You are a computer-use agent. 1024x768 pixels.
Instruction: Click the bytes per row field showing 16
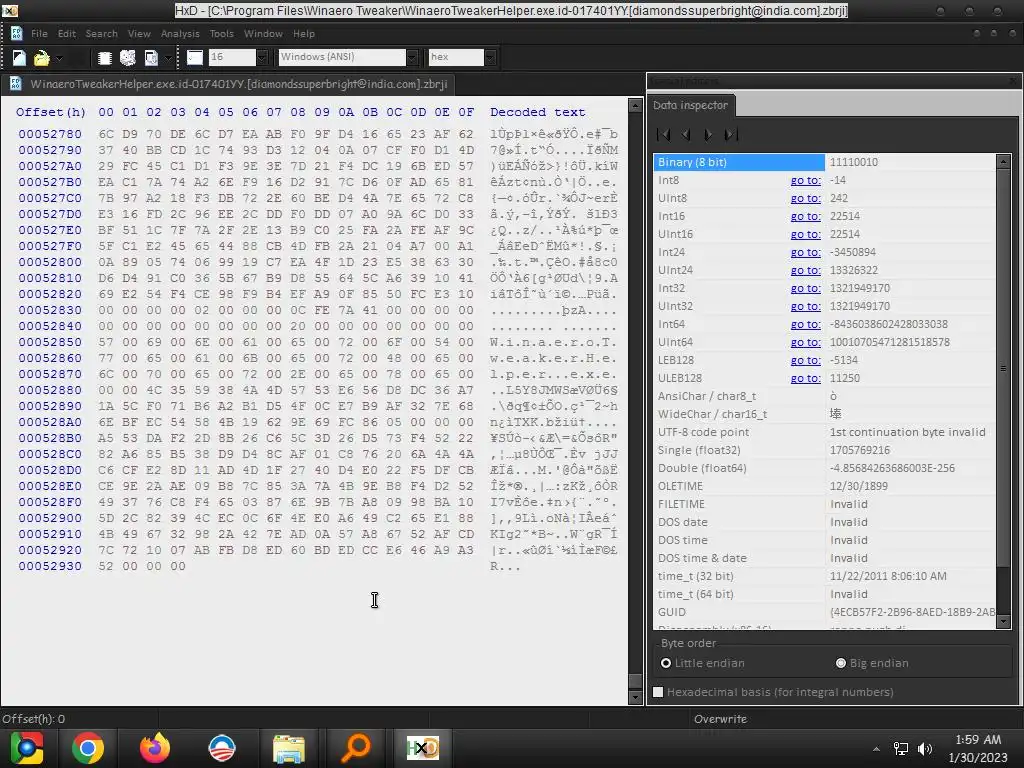(232, 57)
